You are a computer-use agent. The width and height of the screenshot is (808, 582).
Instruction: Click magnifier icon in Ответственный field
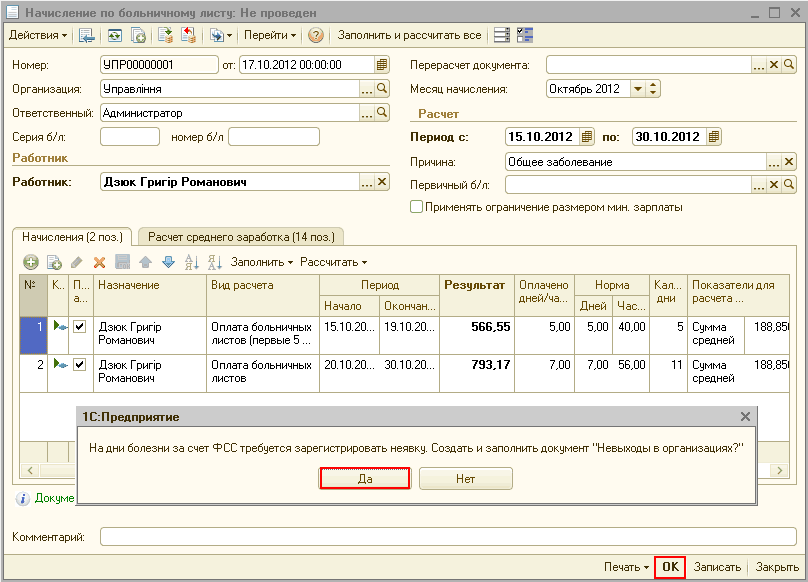382,112
